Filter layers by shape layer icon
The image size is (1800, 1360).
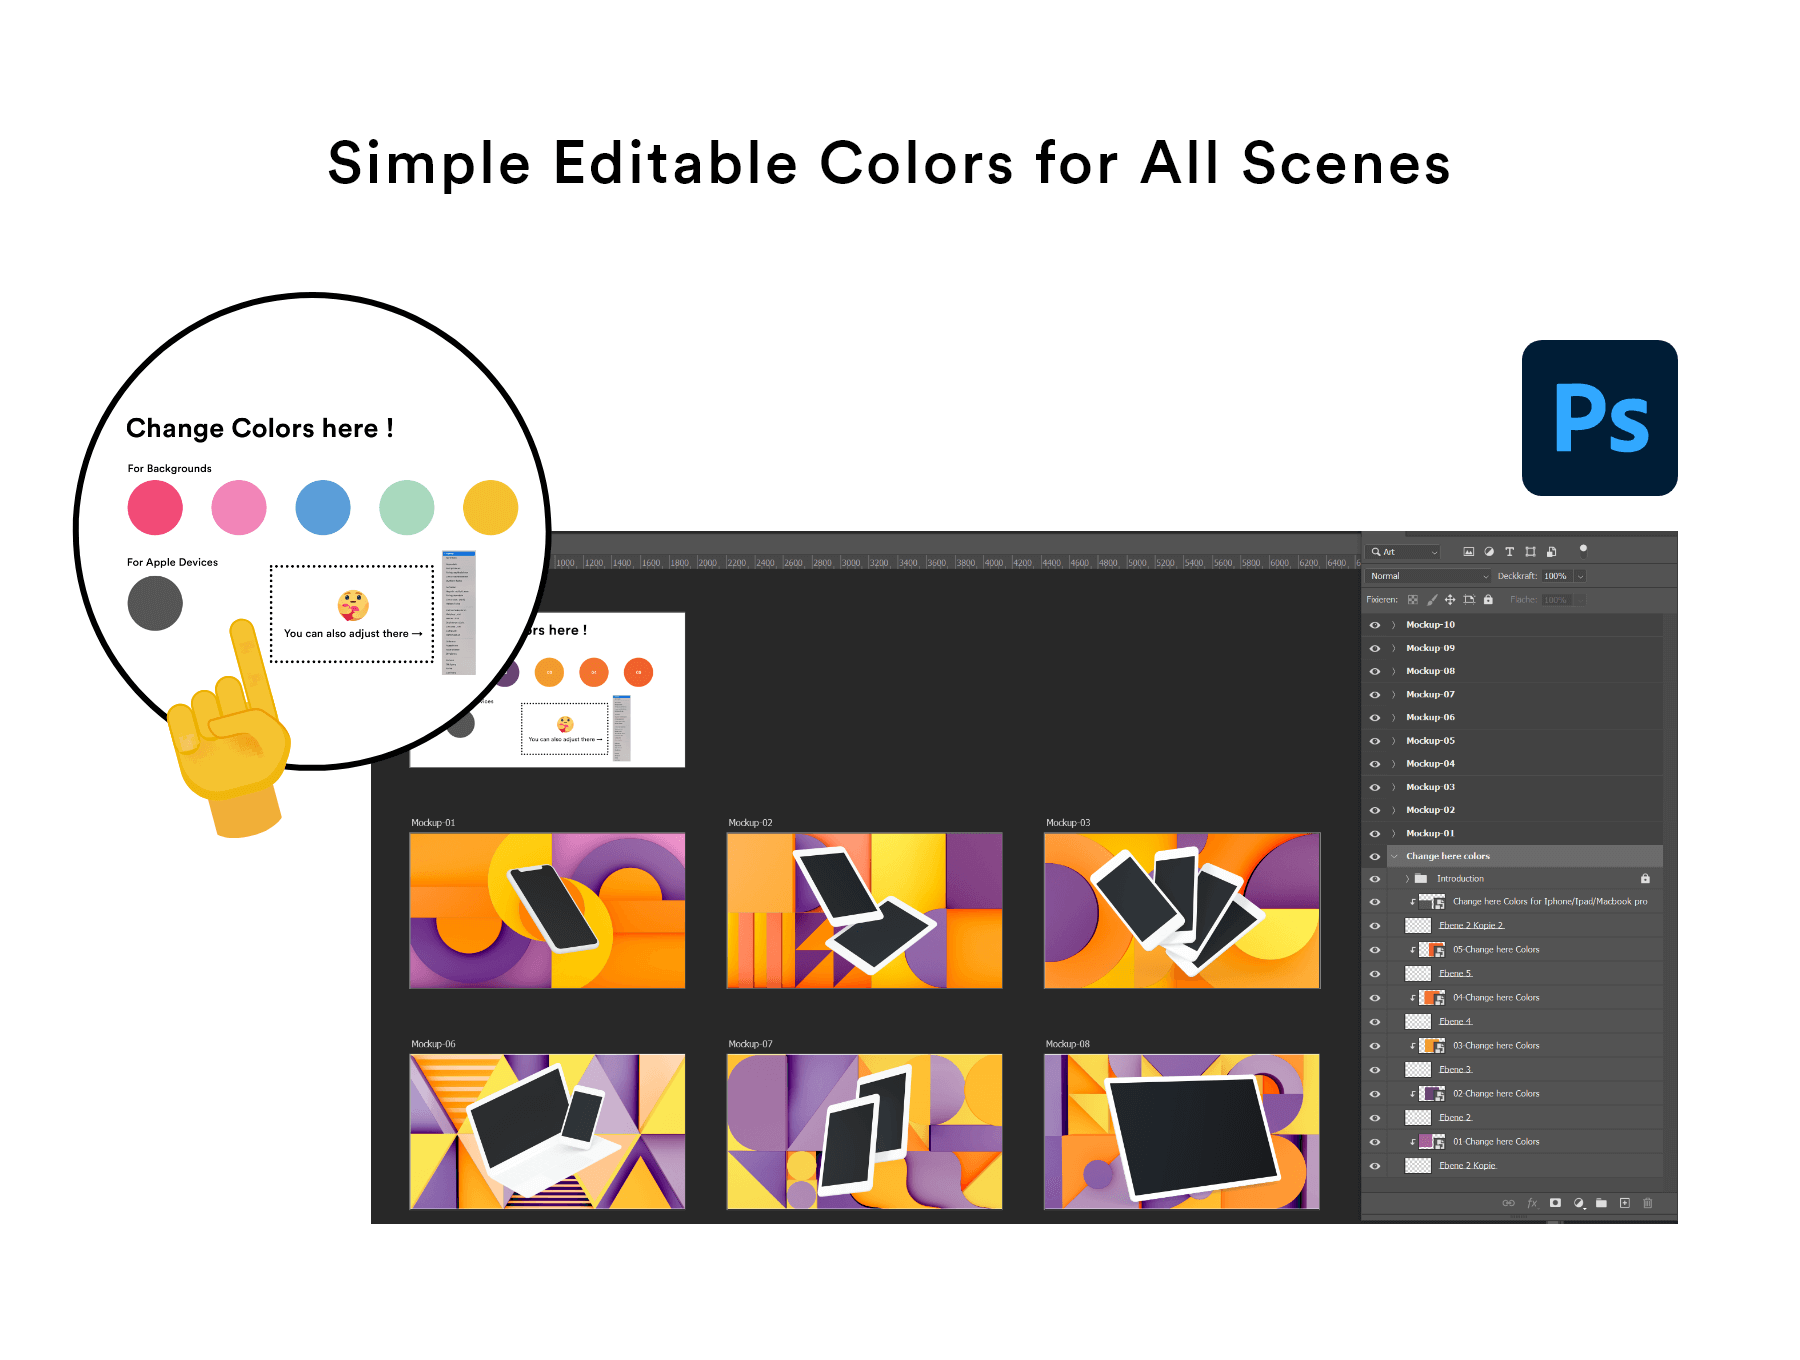point(1530,552)
